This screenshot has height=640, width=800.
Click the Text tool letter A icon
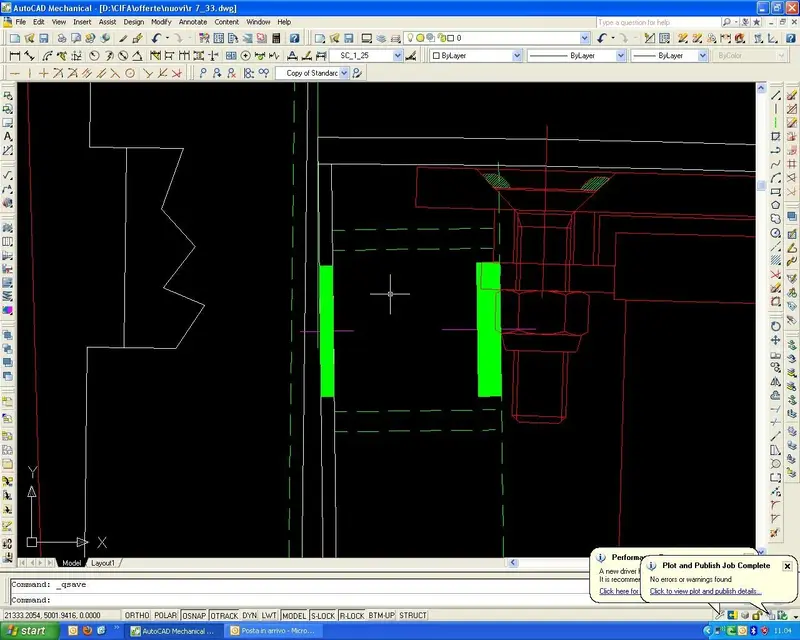8,137
